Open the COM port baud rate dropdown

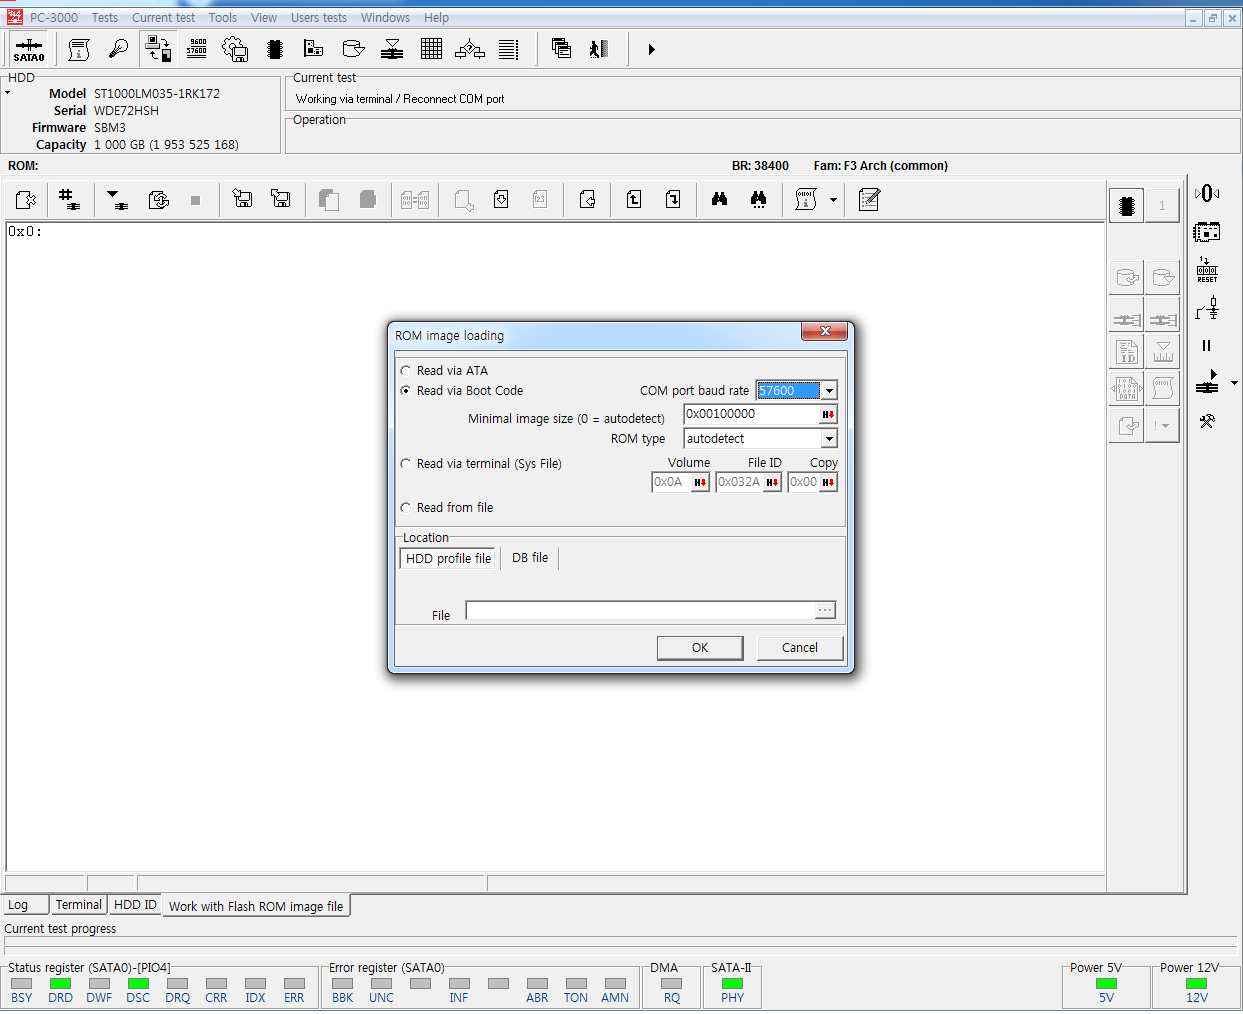point(829,391)
